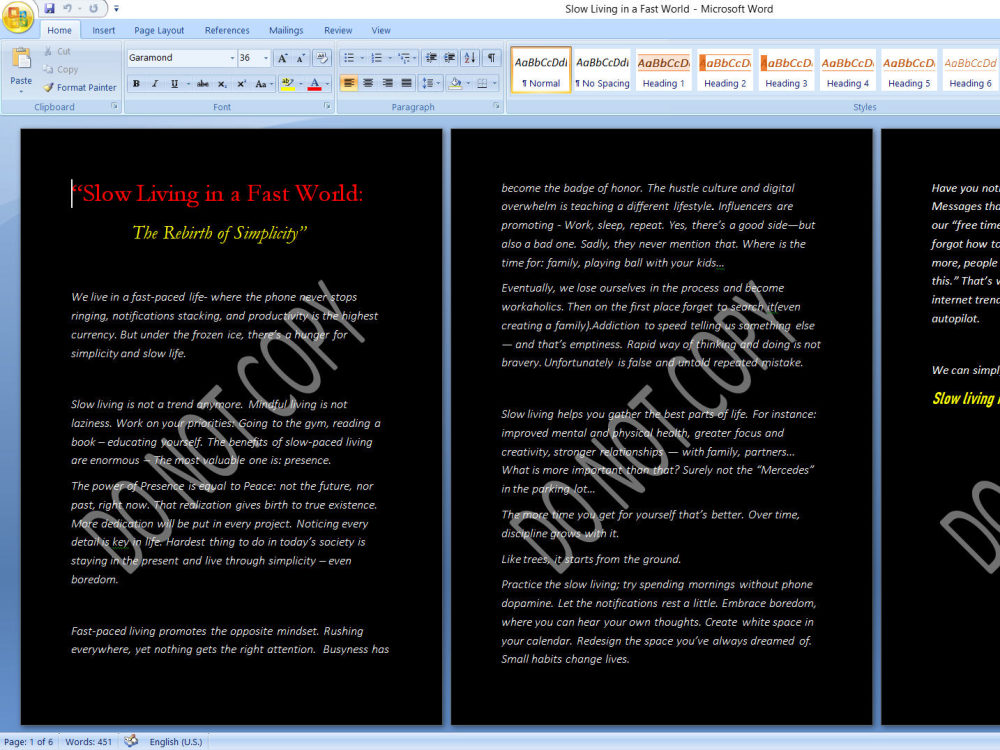Shrink font size icon

coord(301,58)
